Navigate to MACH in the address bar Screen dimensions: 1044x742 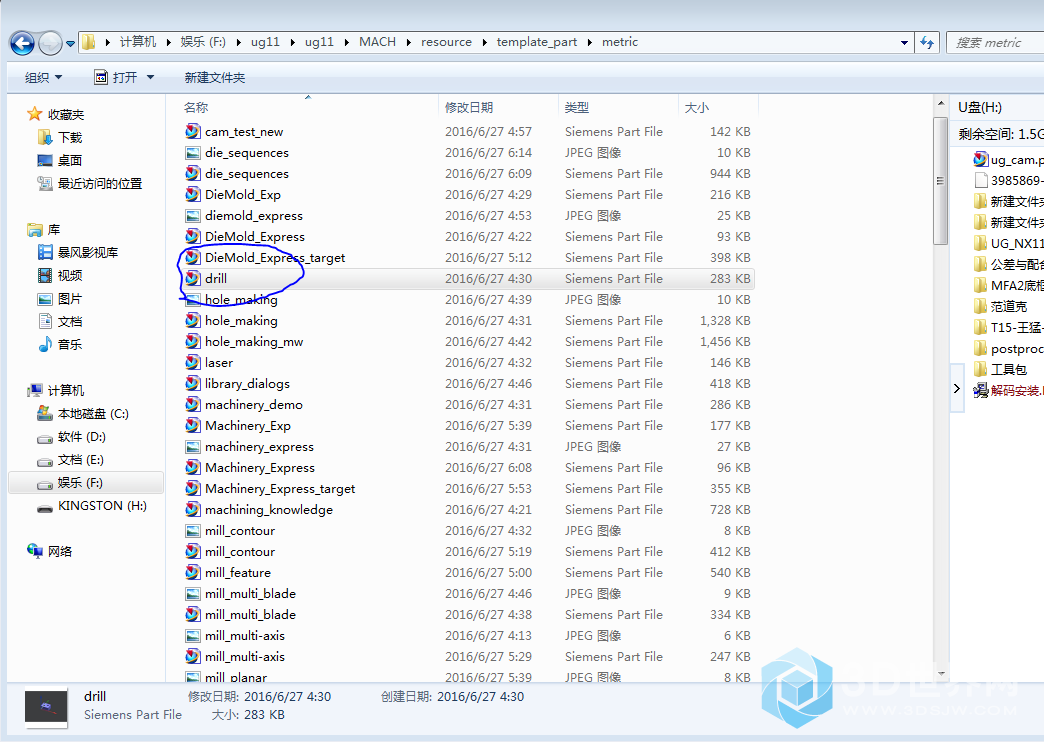click(378, 42)
